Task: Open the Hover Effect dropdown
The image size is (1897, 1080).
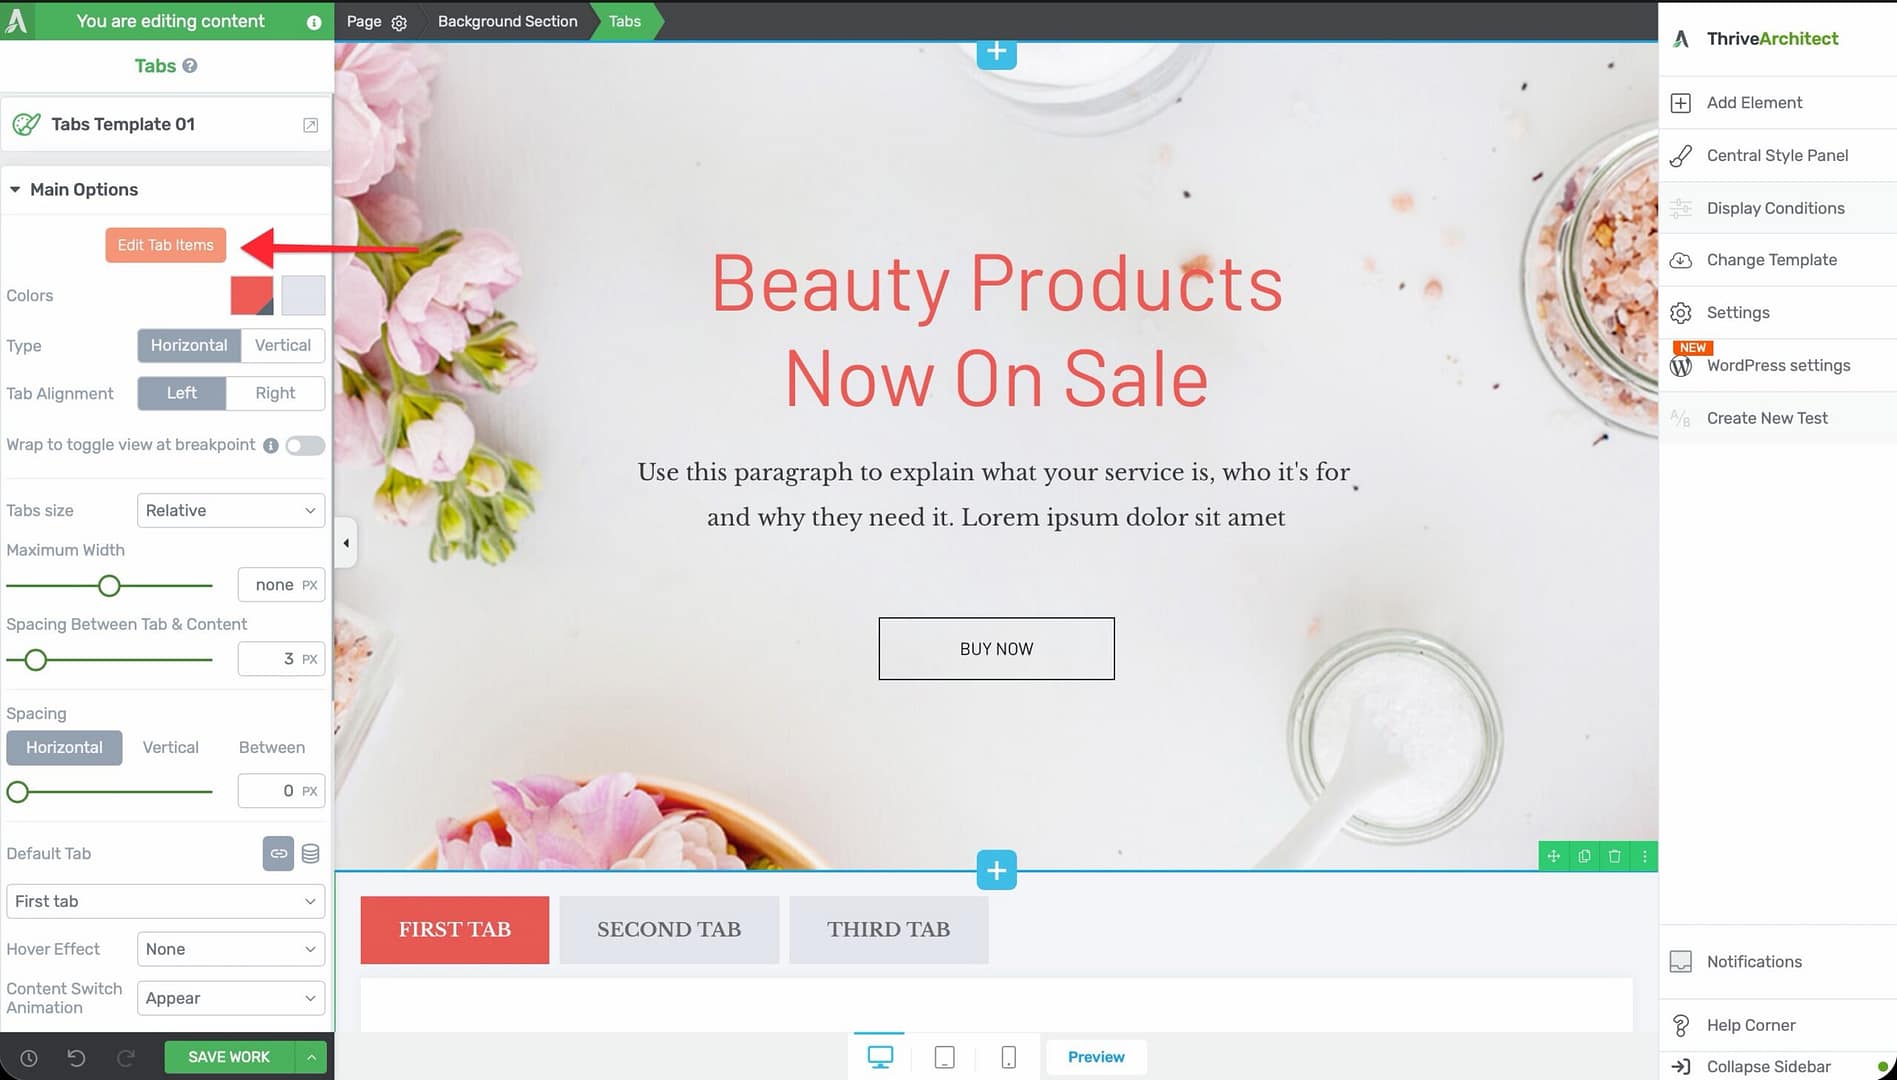Action: (x=230, y=949)
